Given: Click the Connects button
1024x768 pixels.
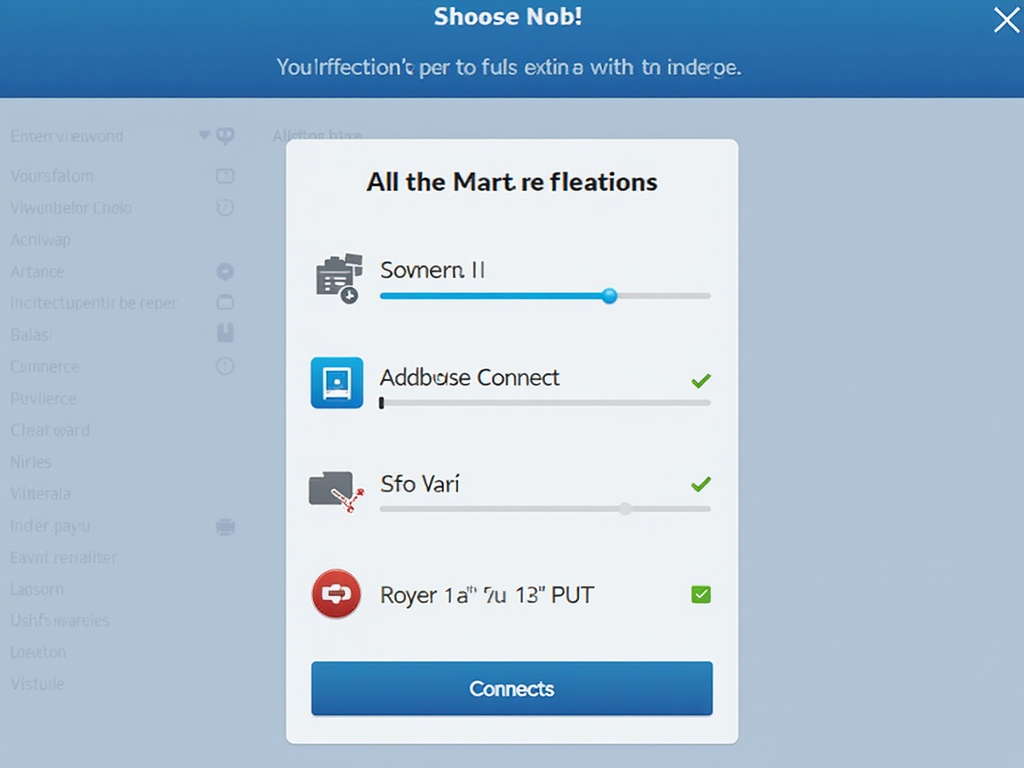Looking at the screenshot, I should (x=511, y=688).
